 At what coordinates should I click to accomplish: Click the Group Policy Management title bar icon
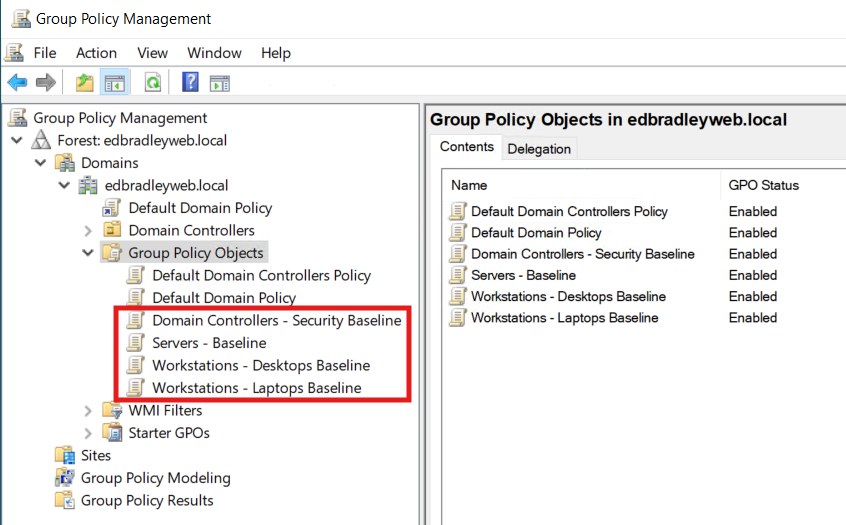coord(21,18)
